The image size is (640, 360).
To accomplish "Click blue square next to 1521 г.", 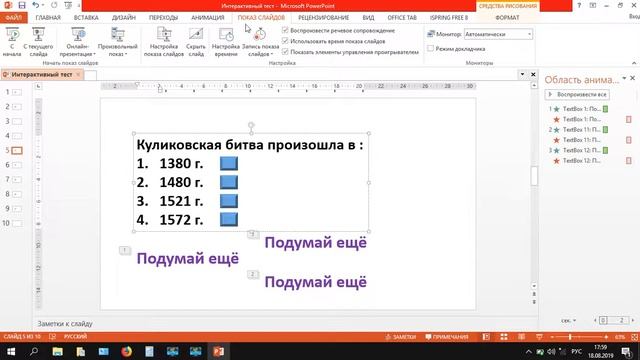I will (229, 201).
